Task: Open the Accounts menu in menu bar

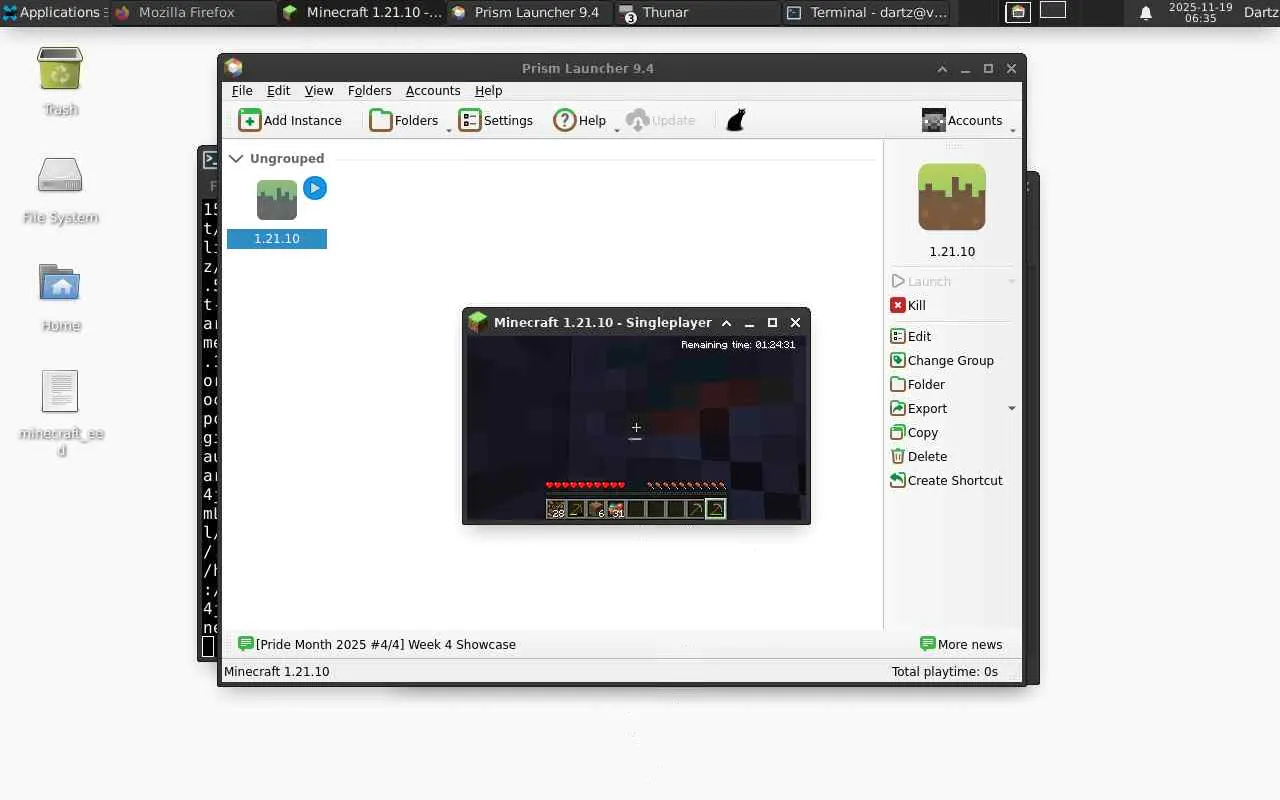Action: click(433, 90)
